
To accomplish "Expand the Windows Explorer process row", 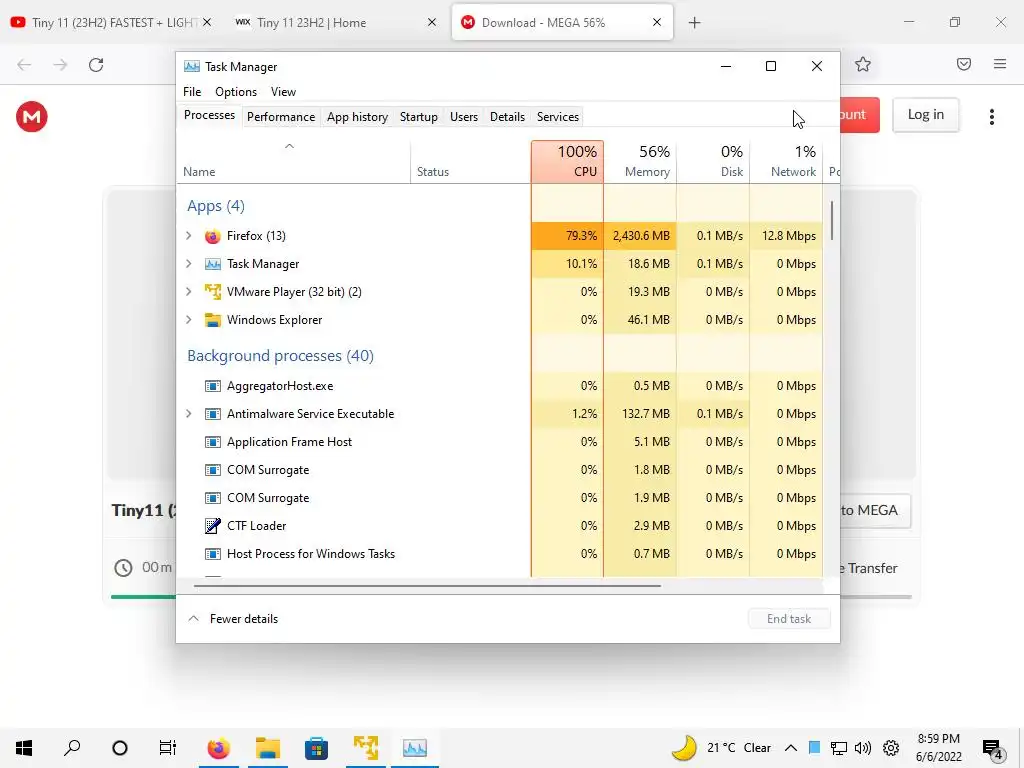I will [189, 320].
